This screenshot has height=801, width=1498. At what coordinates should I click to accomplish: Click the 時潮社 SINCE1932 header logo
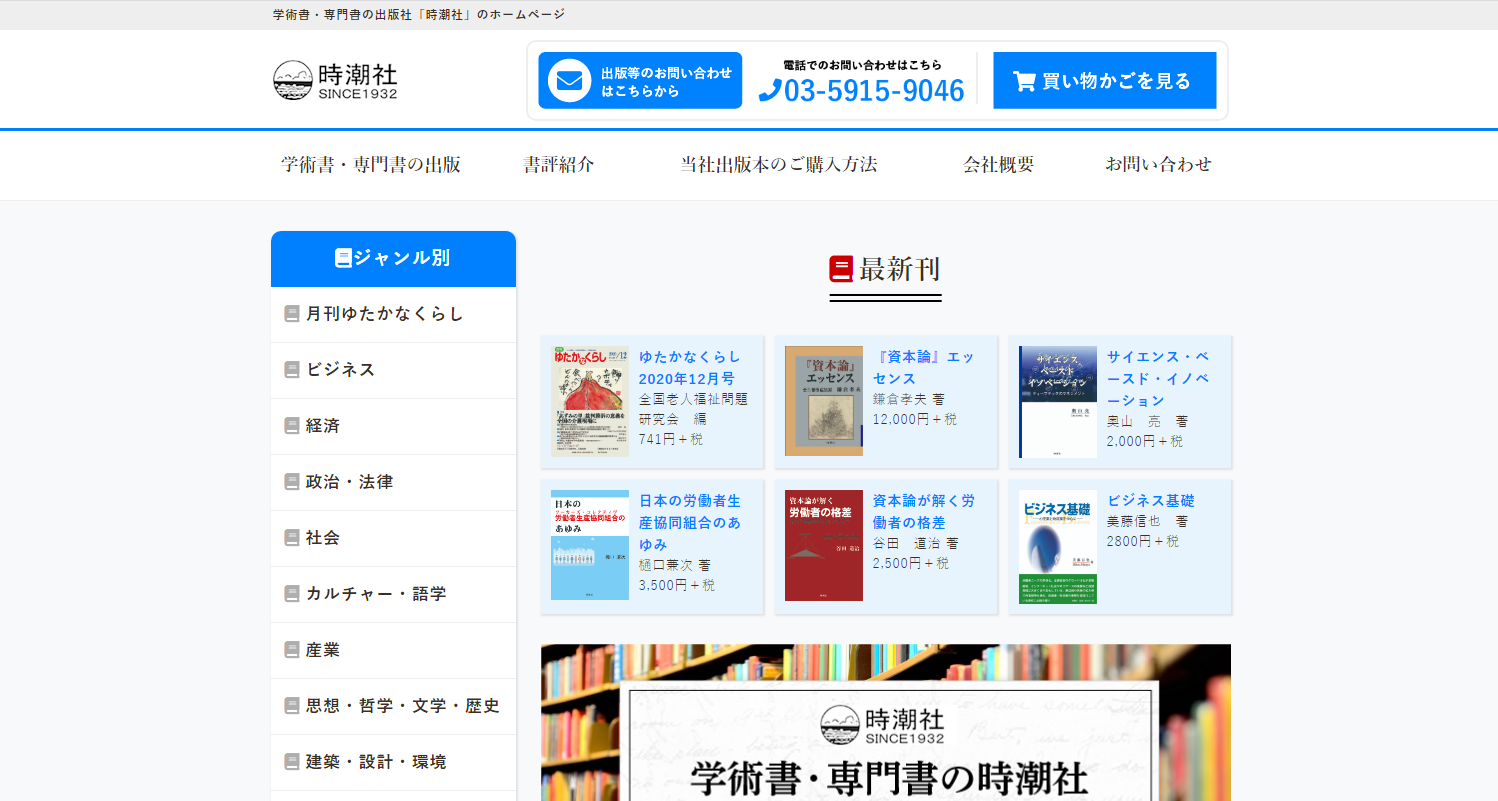tap(335, 80)
